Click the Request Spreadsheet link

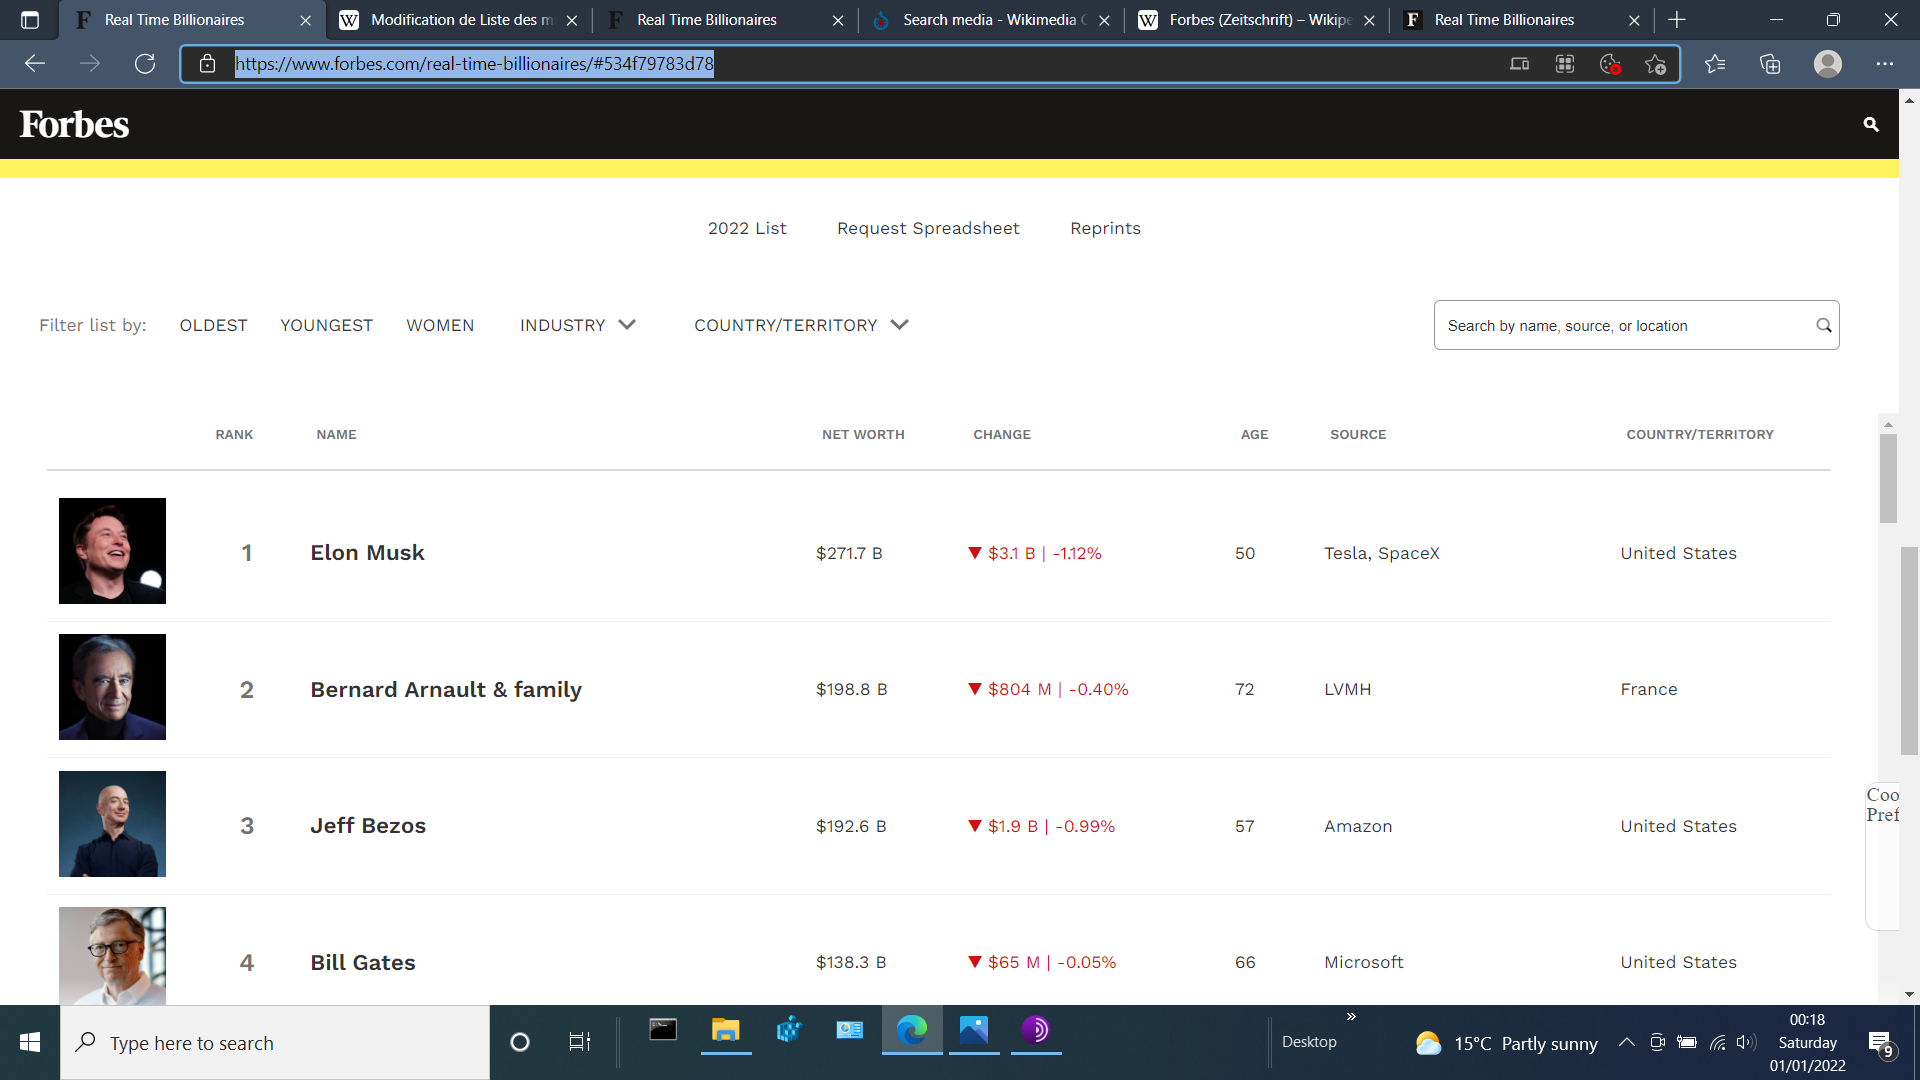[x=928, y=228]
